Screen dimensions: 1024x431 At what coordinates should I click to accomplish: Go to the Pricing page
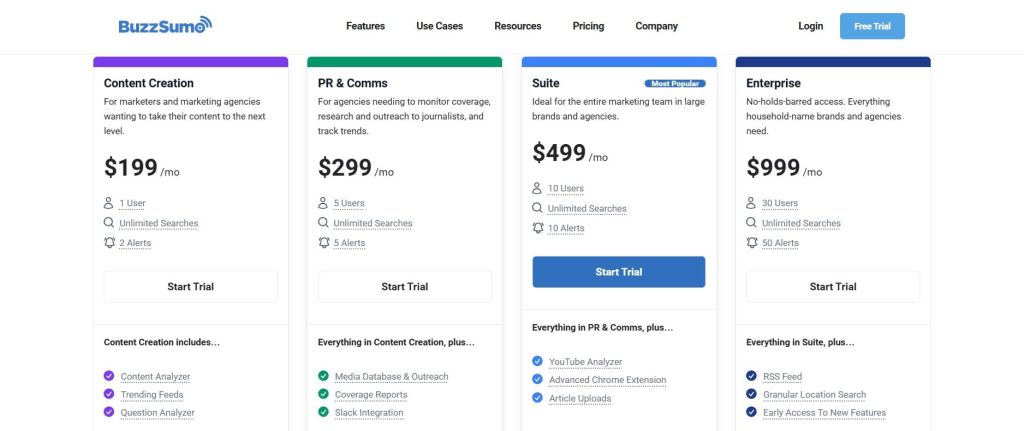(x=588, y=26)
